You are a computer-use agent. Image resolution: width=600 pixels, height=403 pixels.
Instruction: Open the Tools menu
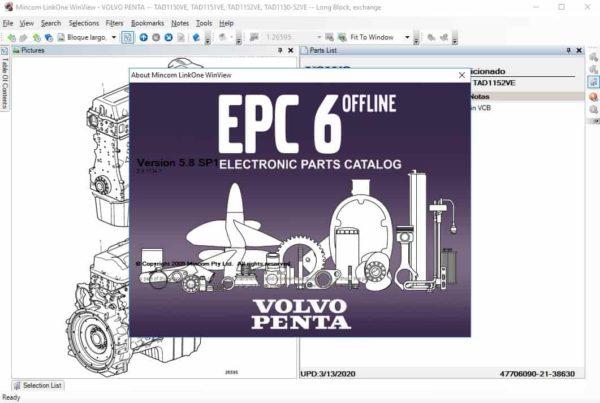click(x=204, y=23)
